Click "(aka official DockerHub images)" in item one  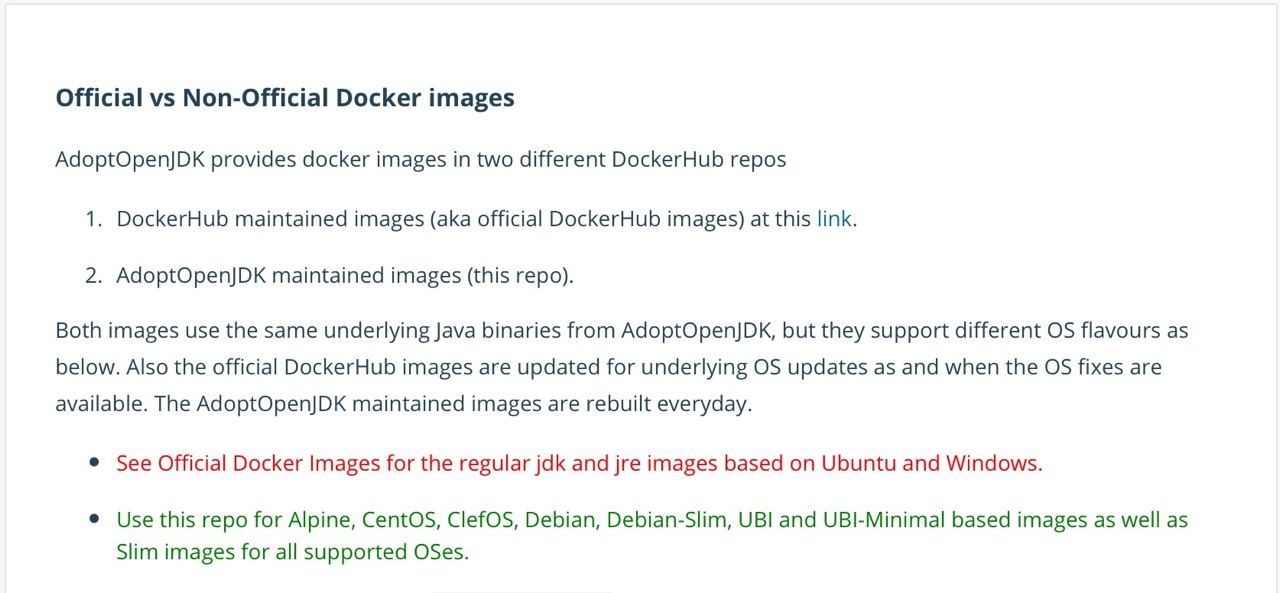pos(587,219)
